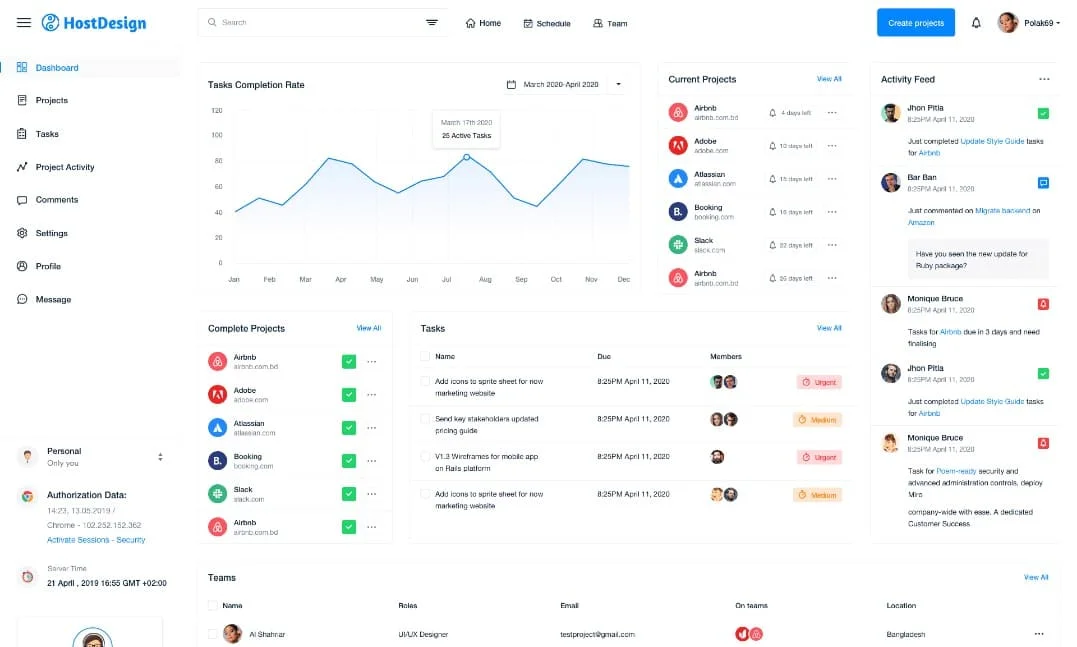Click the search filter icon
This screenshot has height=647, width=1077.
(x=432, y=22)
